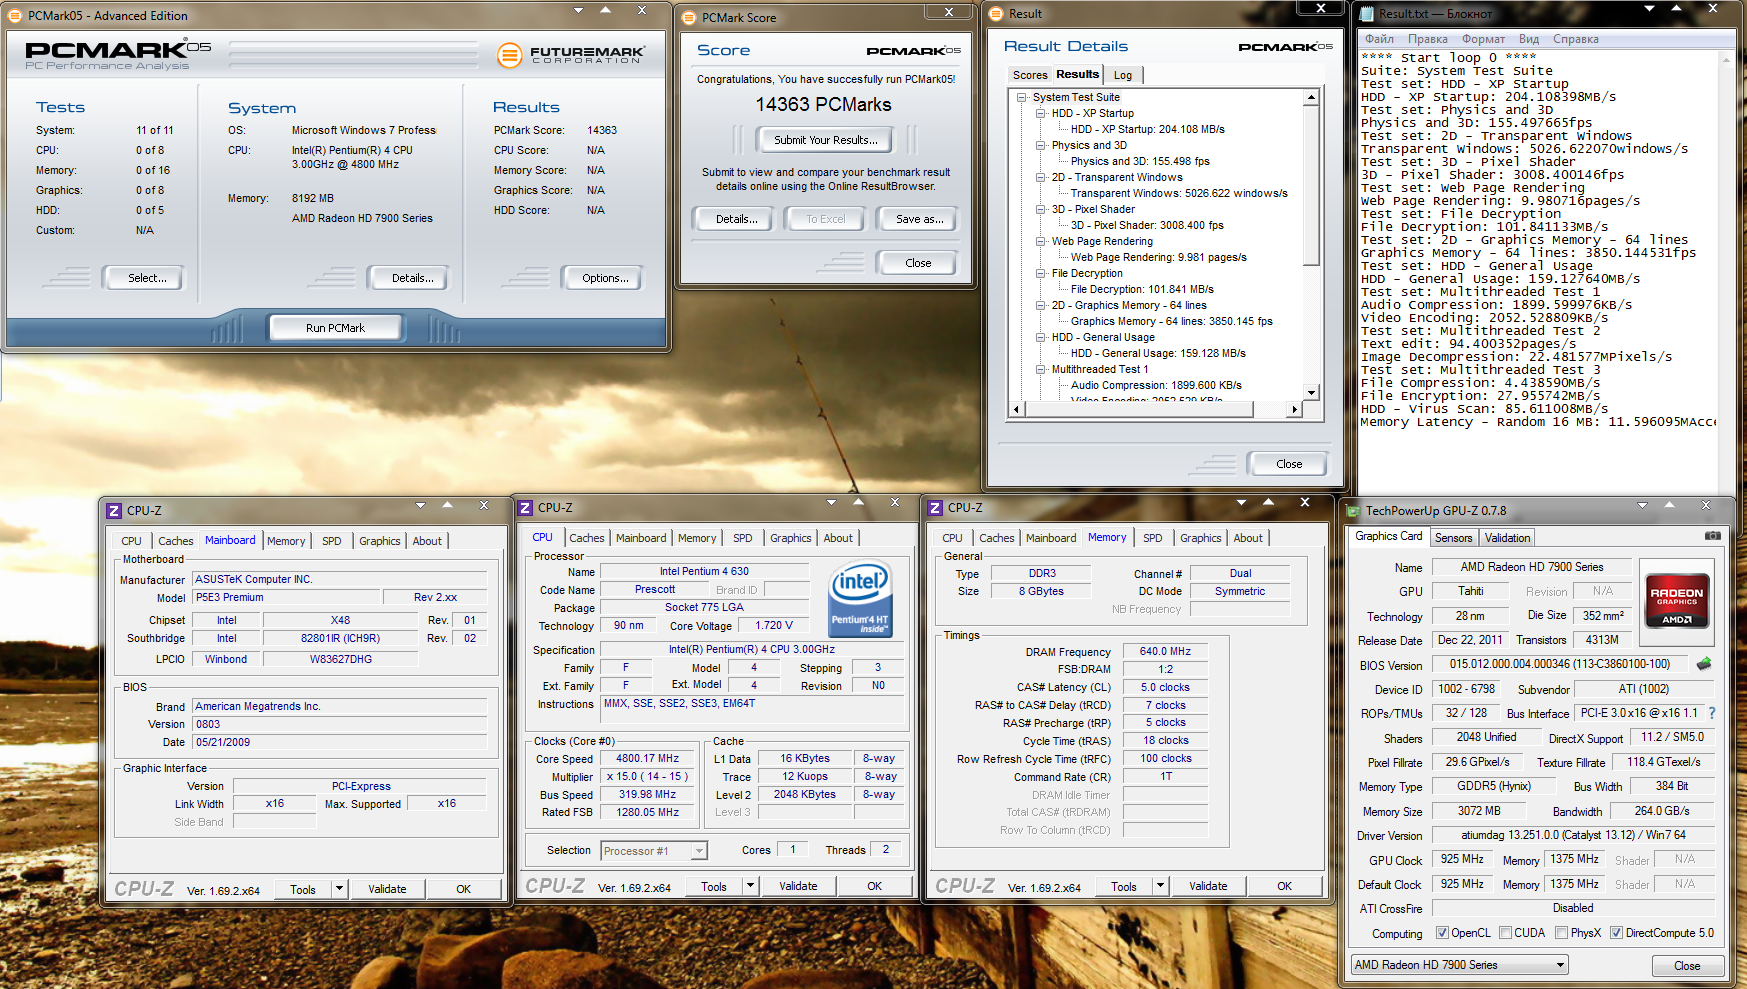Click the left arrow of results horizontal scrollbar
Viewport: 1747px width, 989px height.
[1018, 409]
